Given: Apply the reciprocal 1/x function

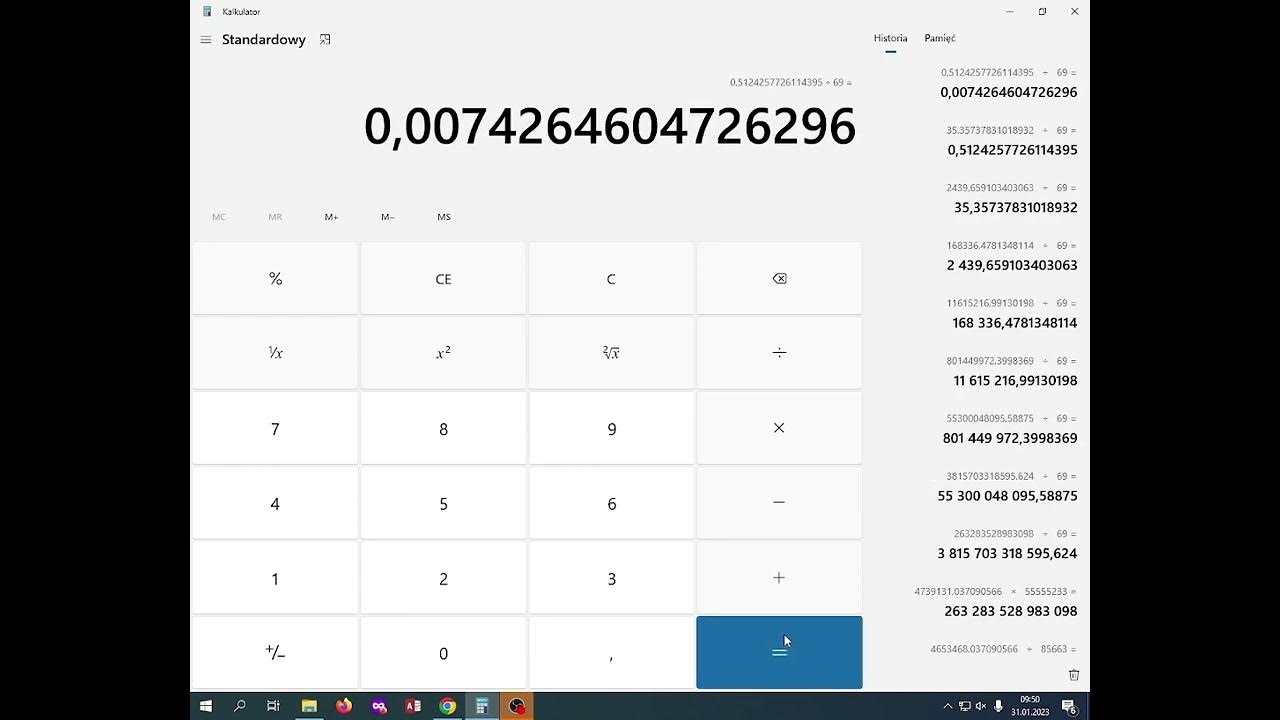Looking at the screenshot, I should point(275,353).
